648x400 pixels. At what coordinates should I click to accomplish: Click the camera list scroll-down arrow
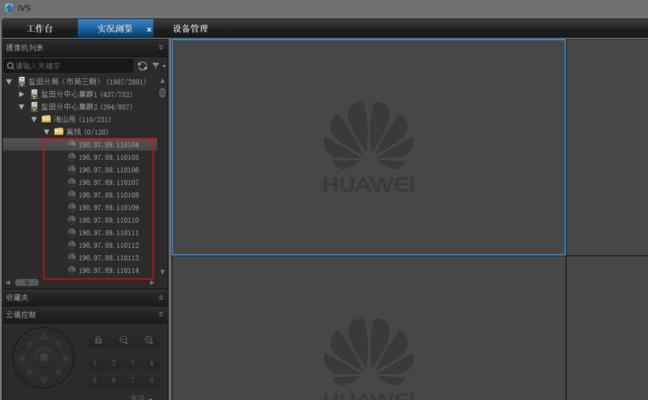[x=162, y=271]
